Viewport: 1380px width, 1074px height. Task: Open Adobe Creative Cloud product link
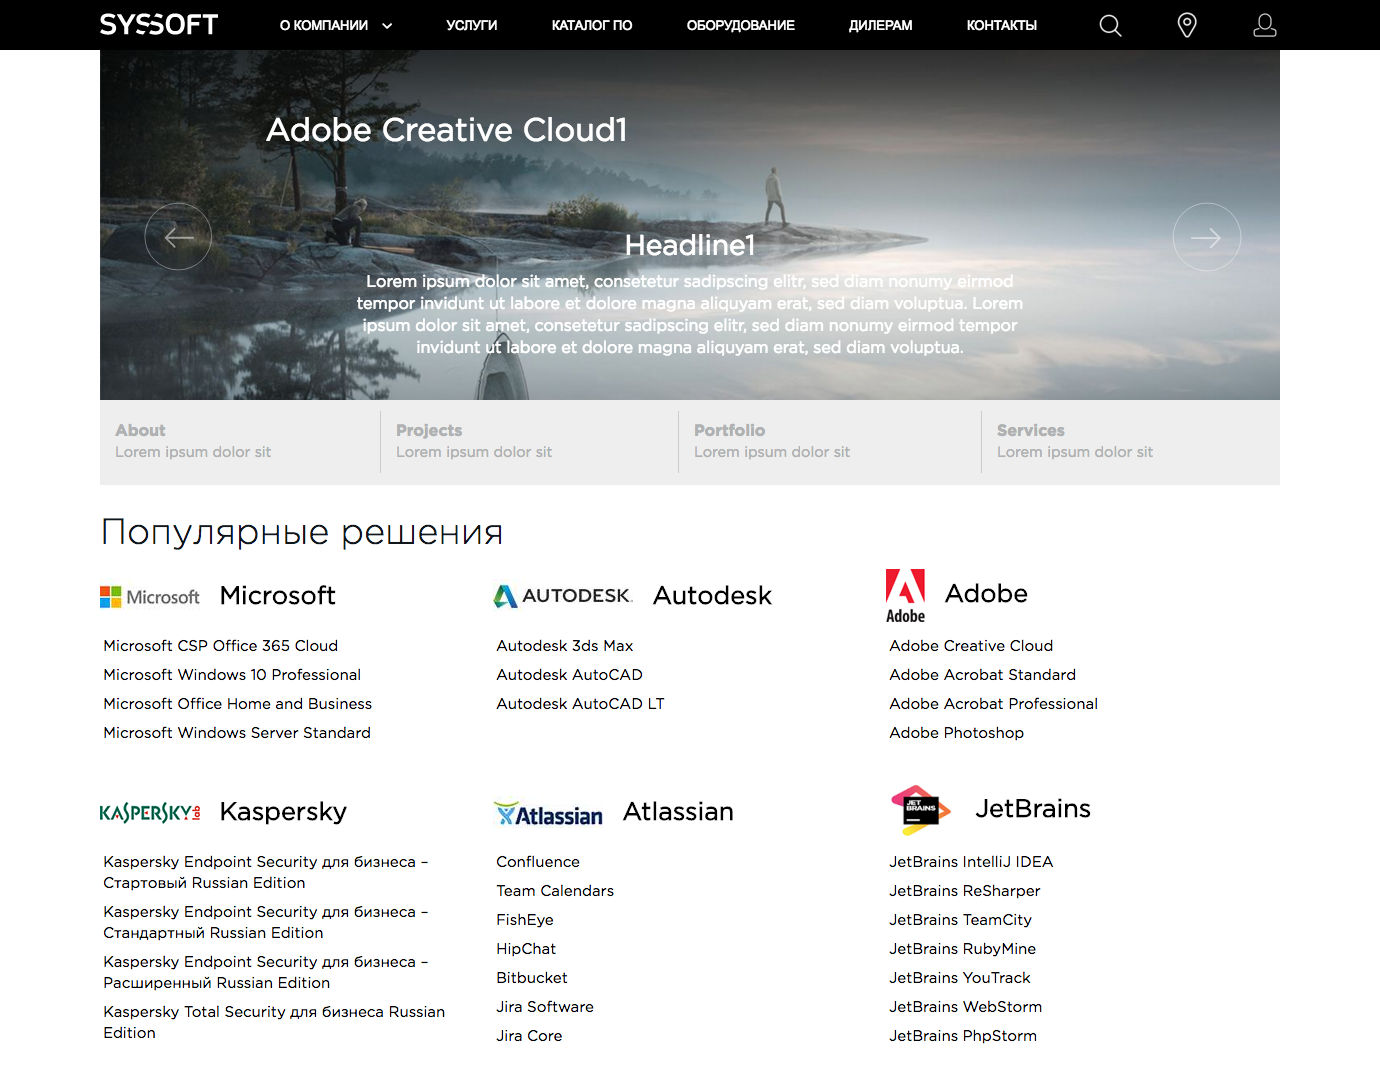[x=971, y=646]
